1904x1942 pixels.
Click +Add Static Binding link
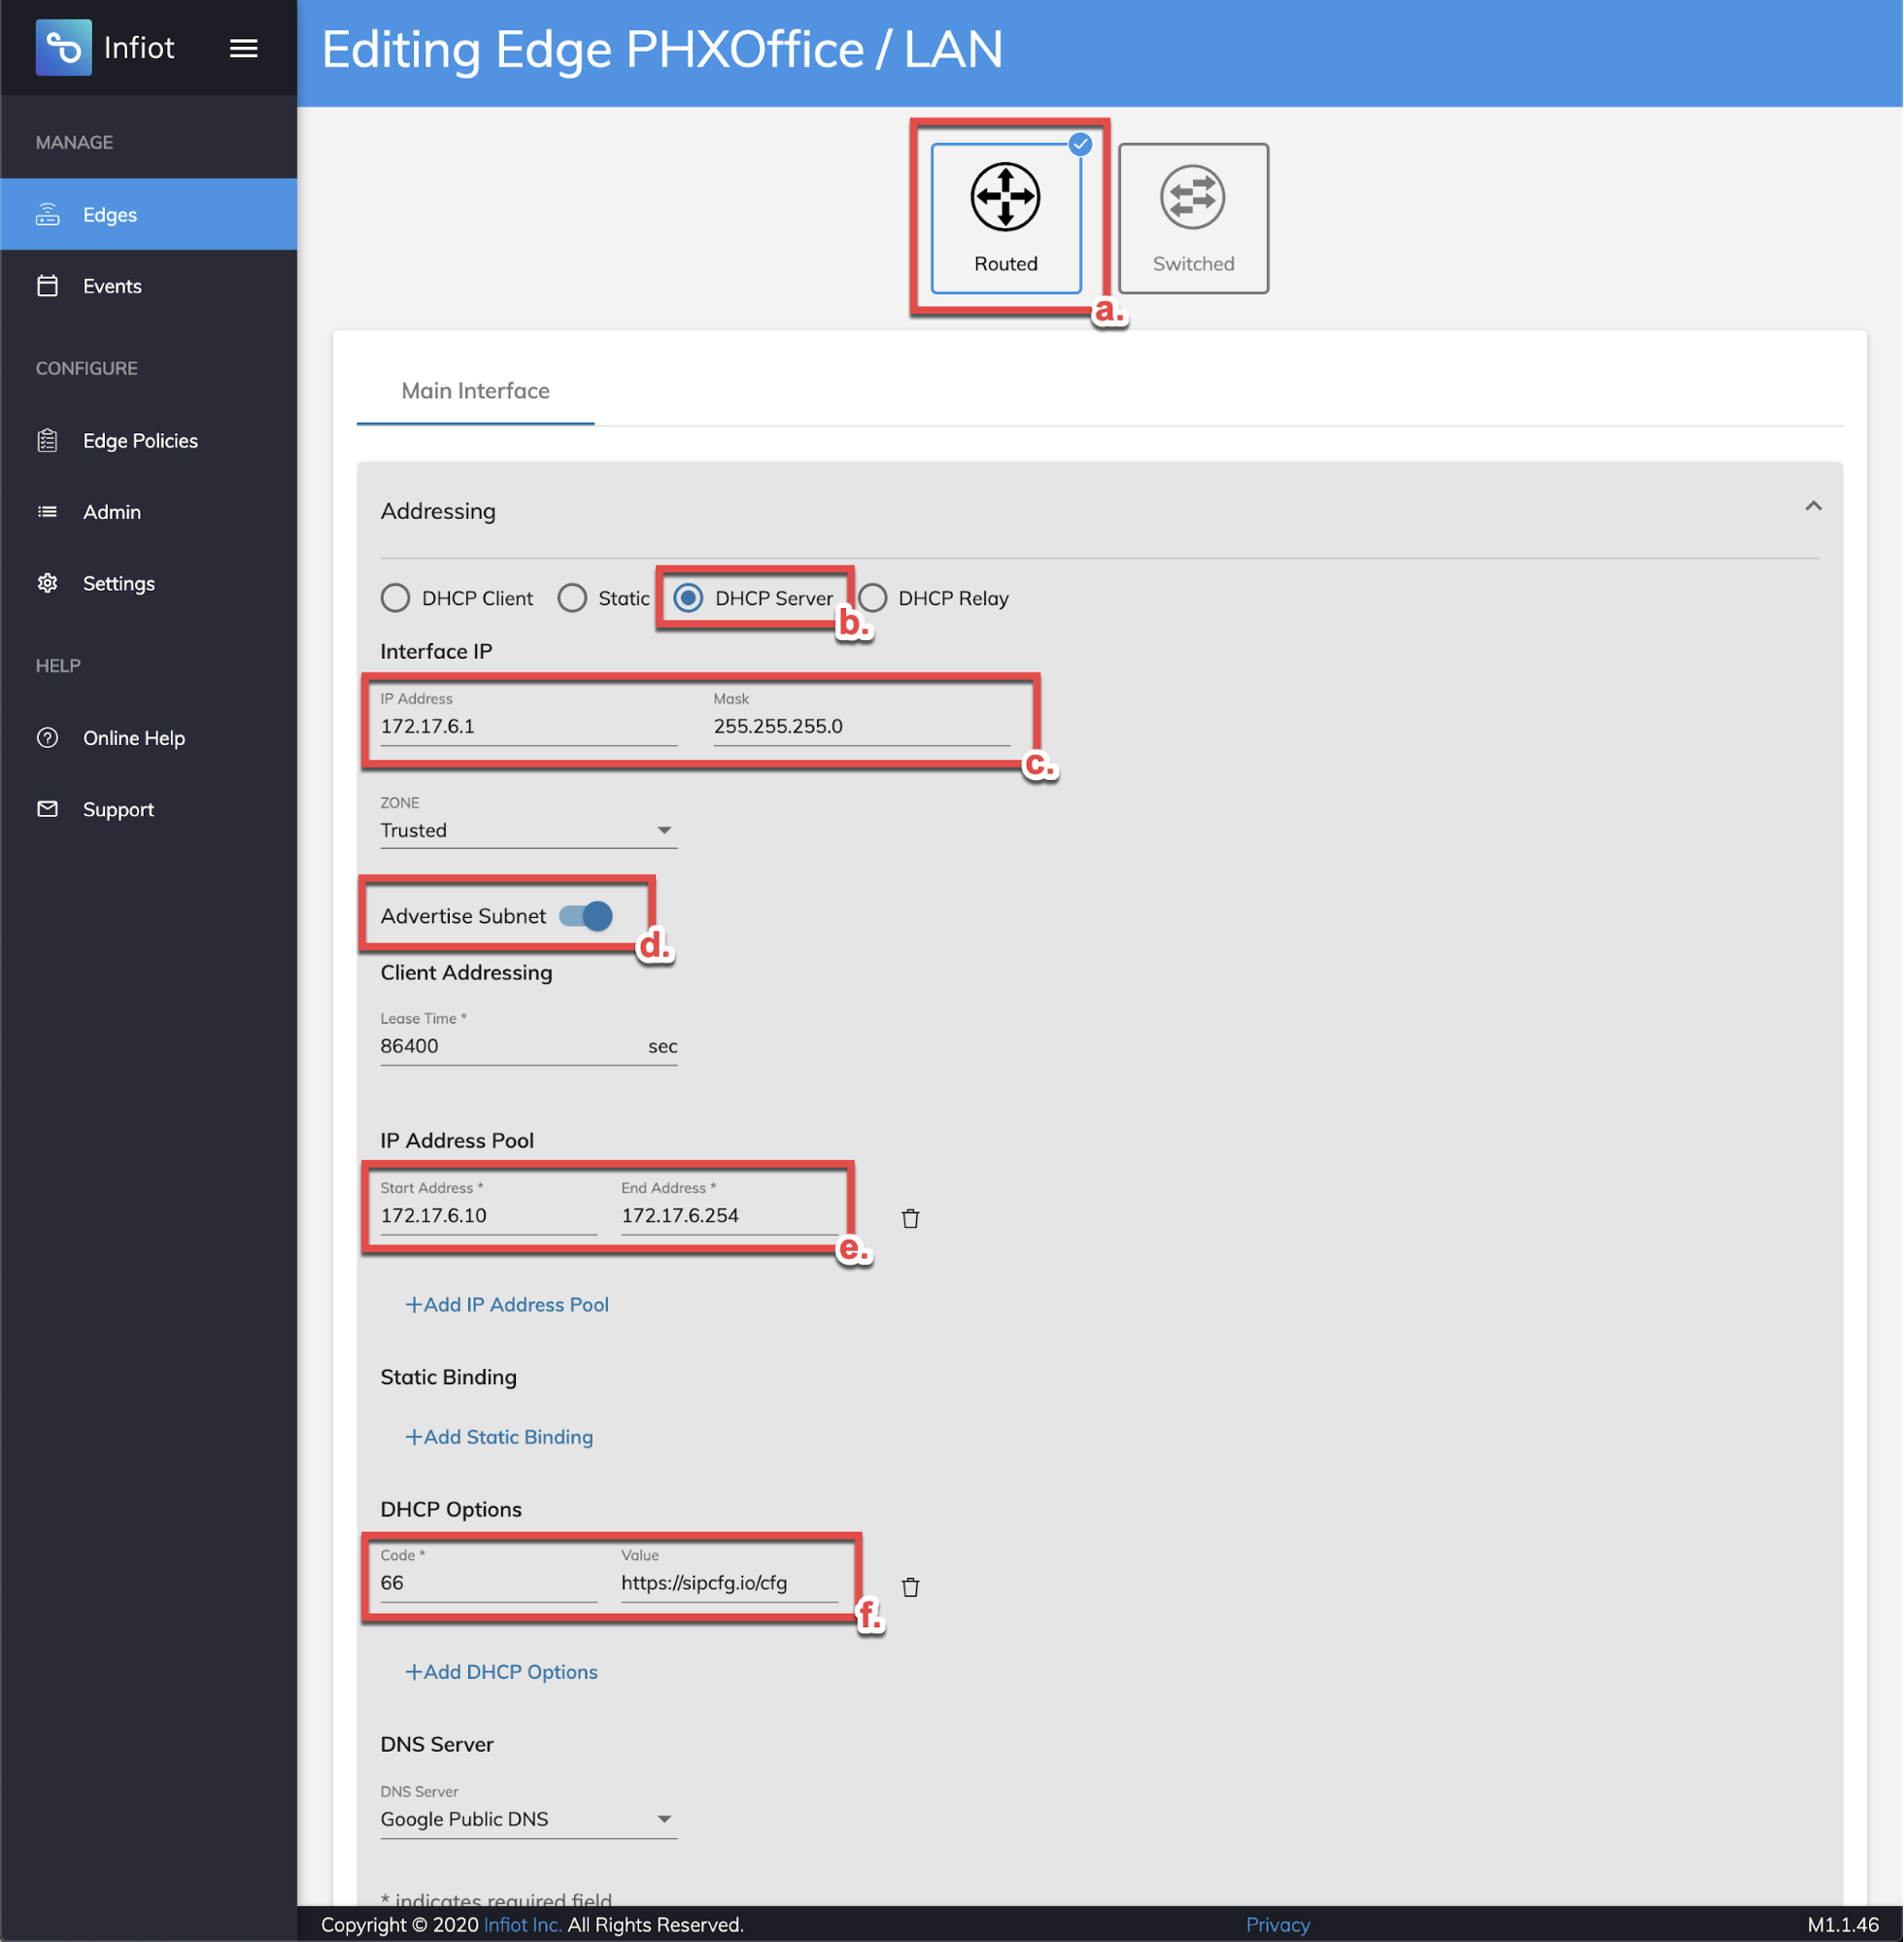pos(499,1436)
